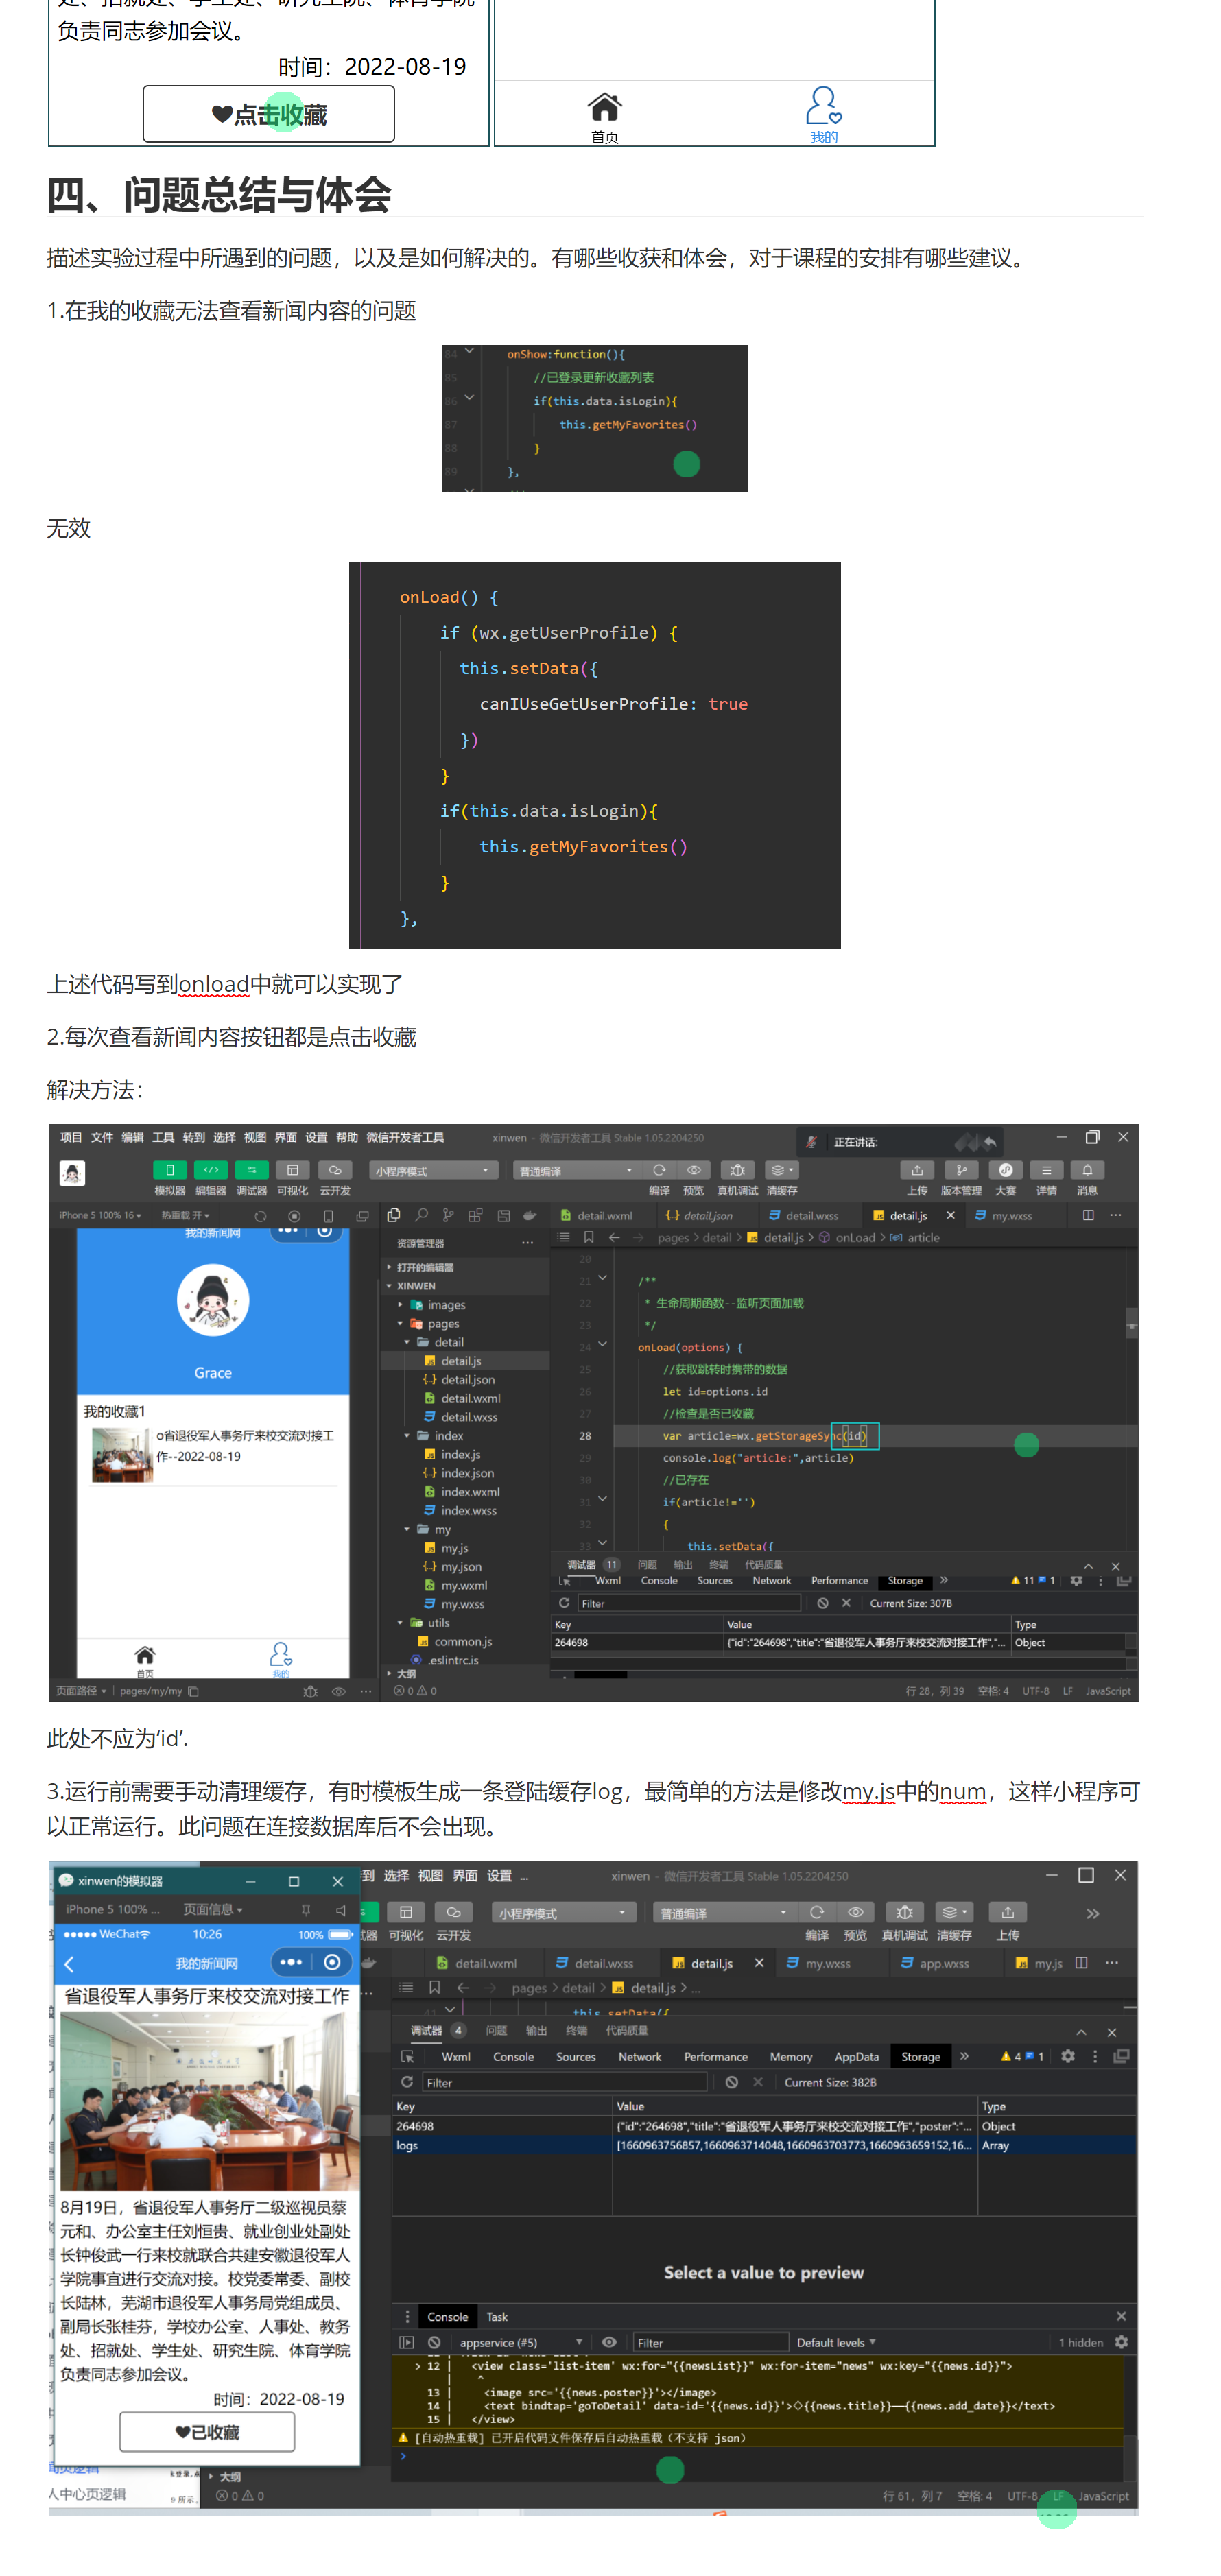The image size is (1221, 2576).
Task: Click the settings gear in the second DevTools Storage panel
Action: pos(1068,2056)
